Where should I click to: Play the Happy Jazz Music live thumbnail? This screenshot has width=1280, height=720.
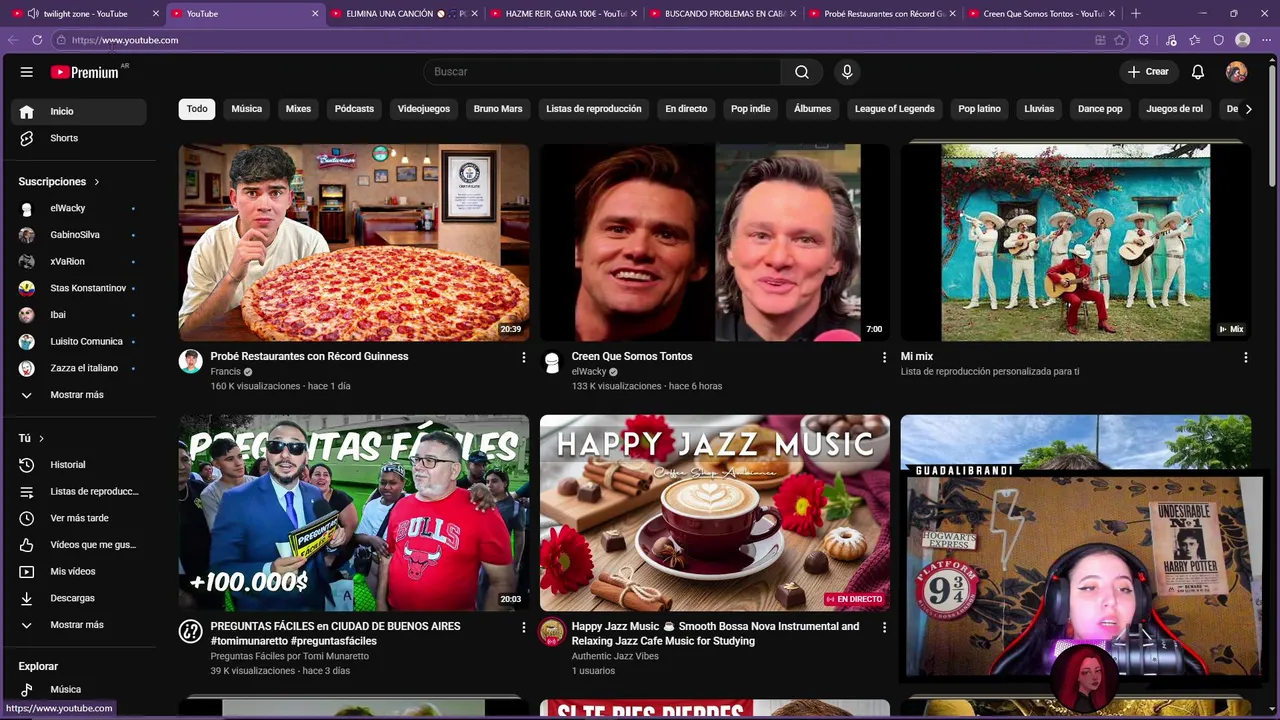pyautogui.click(x=714, y=513)
